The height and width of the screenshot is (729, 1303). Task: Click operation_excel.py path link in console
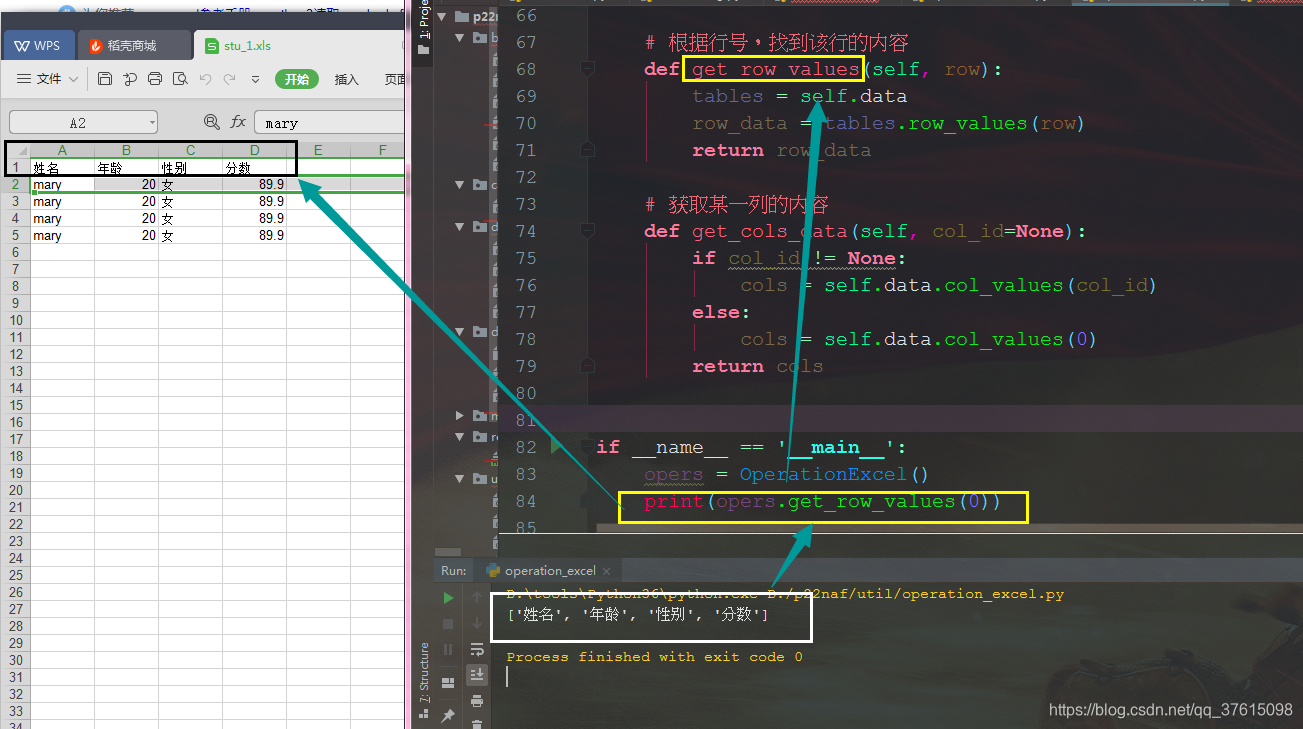916,594
